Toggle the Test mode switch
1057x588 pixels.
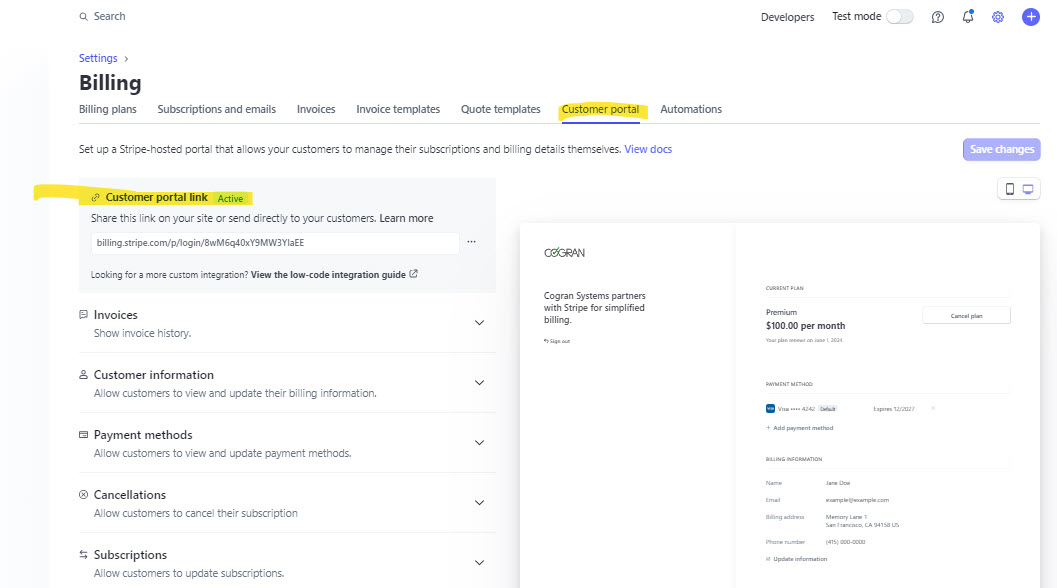[x=899, y=17]
